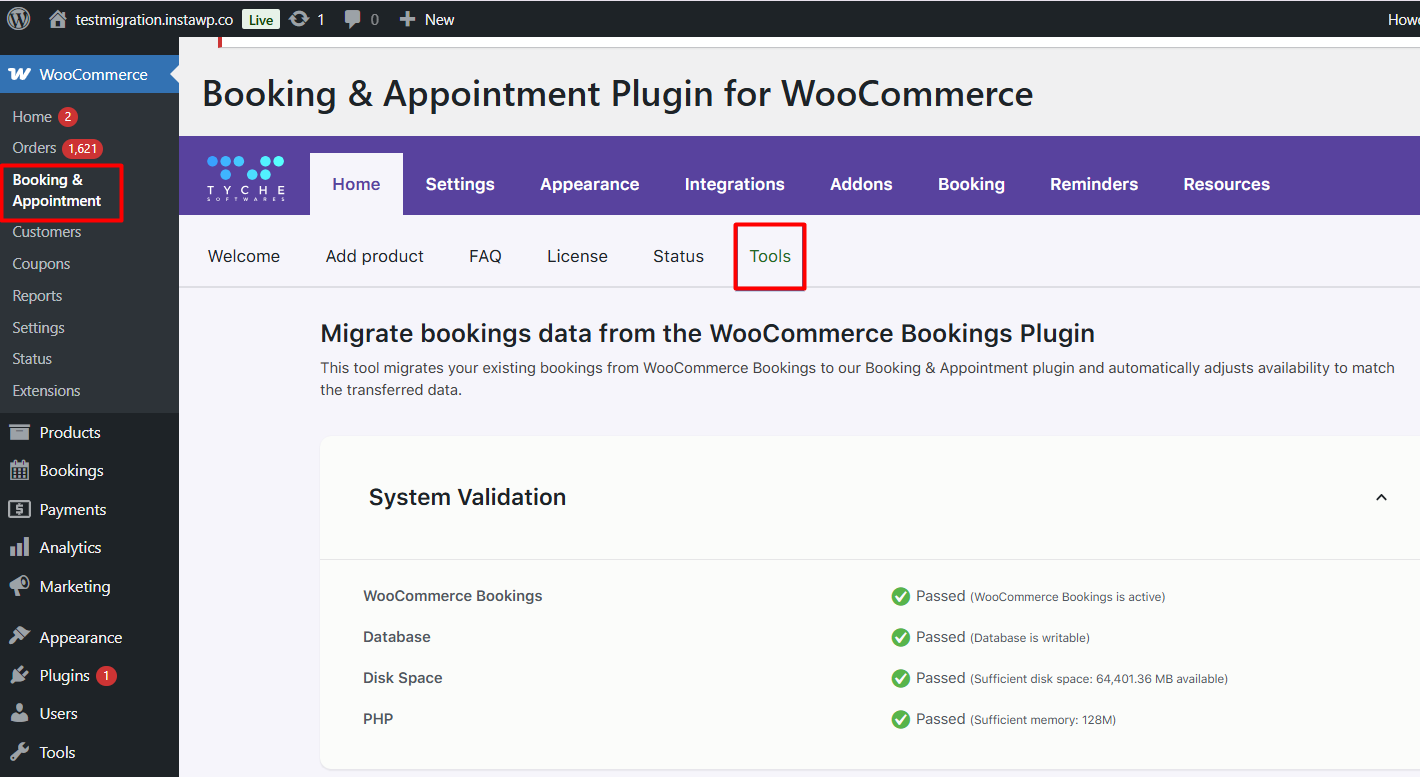Open the Payments menu item
This screenshot has height=777, width=1420.
(x=72, y=510)
